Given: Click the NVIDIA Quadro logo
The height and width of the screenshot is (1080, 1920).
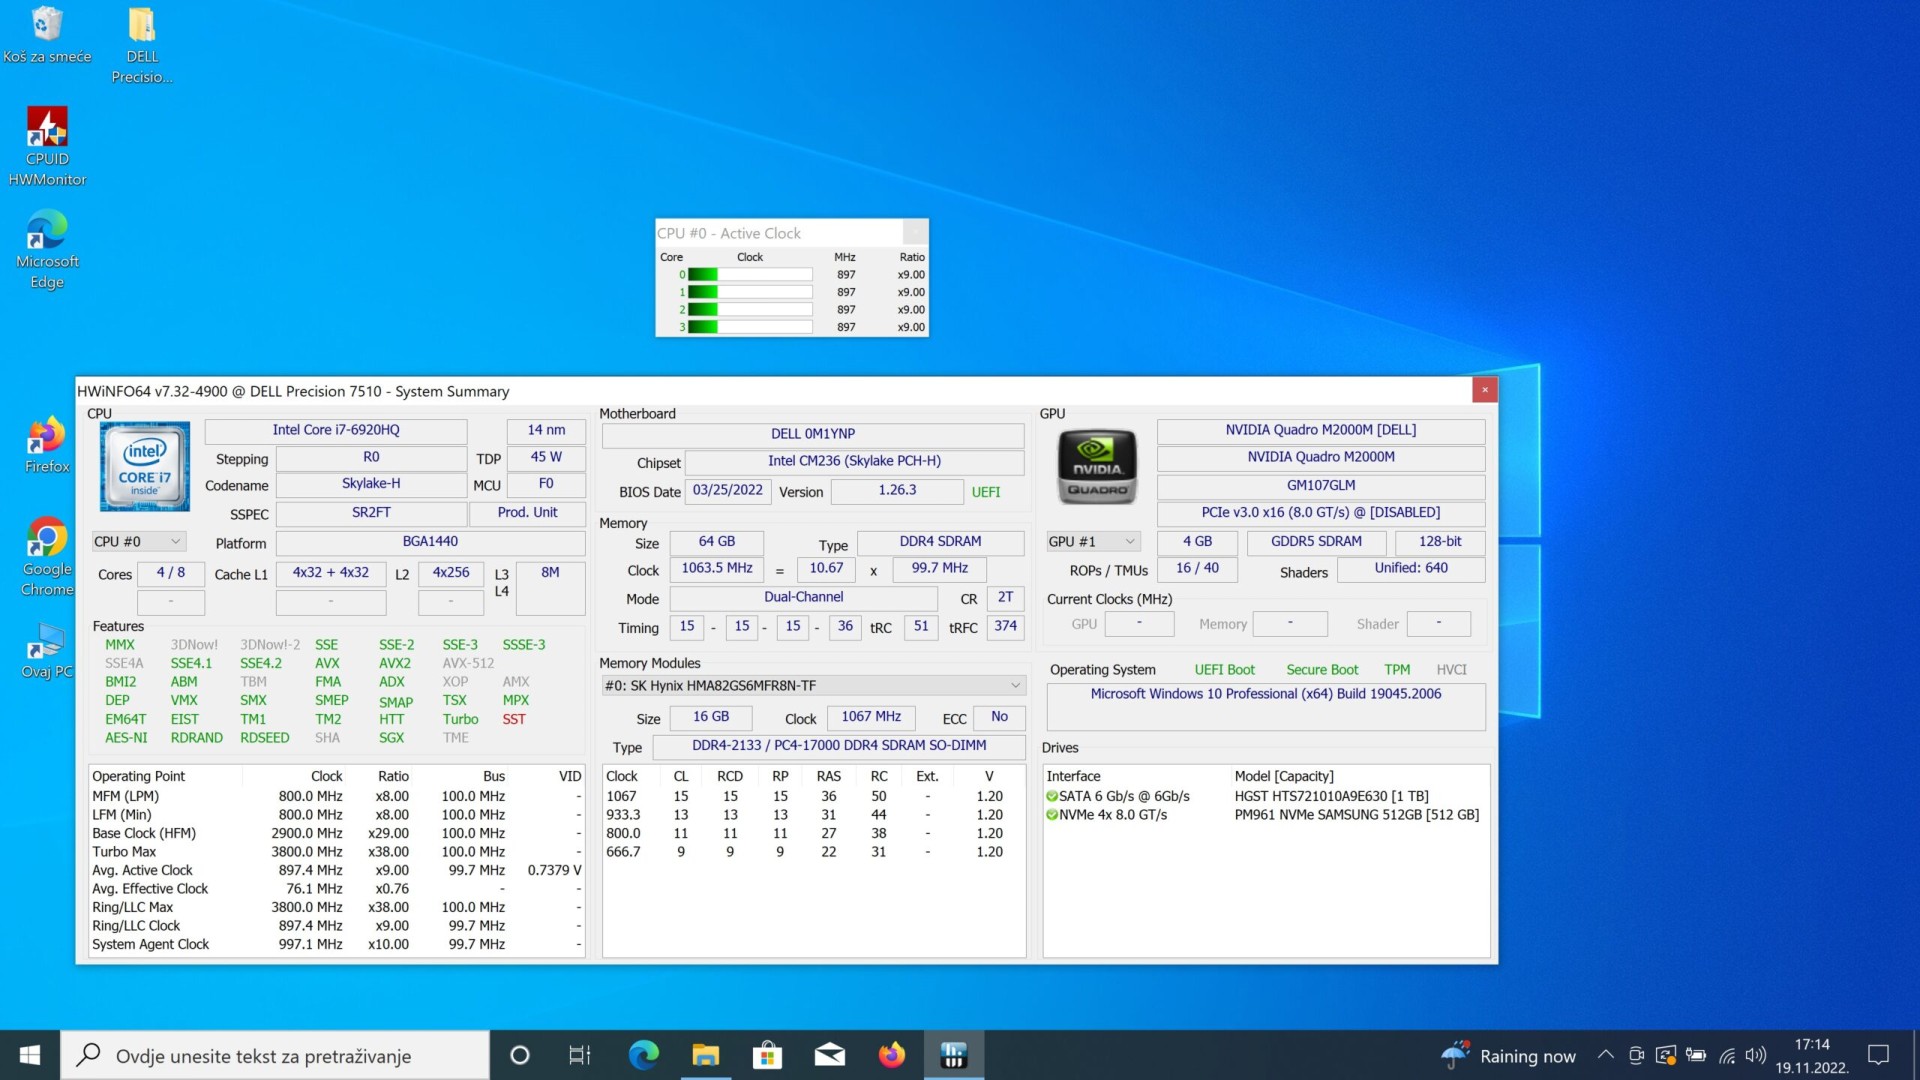Looking at the screenshot, I should [1097, 467].
